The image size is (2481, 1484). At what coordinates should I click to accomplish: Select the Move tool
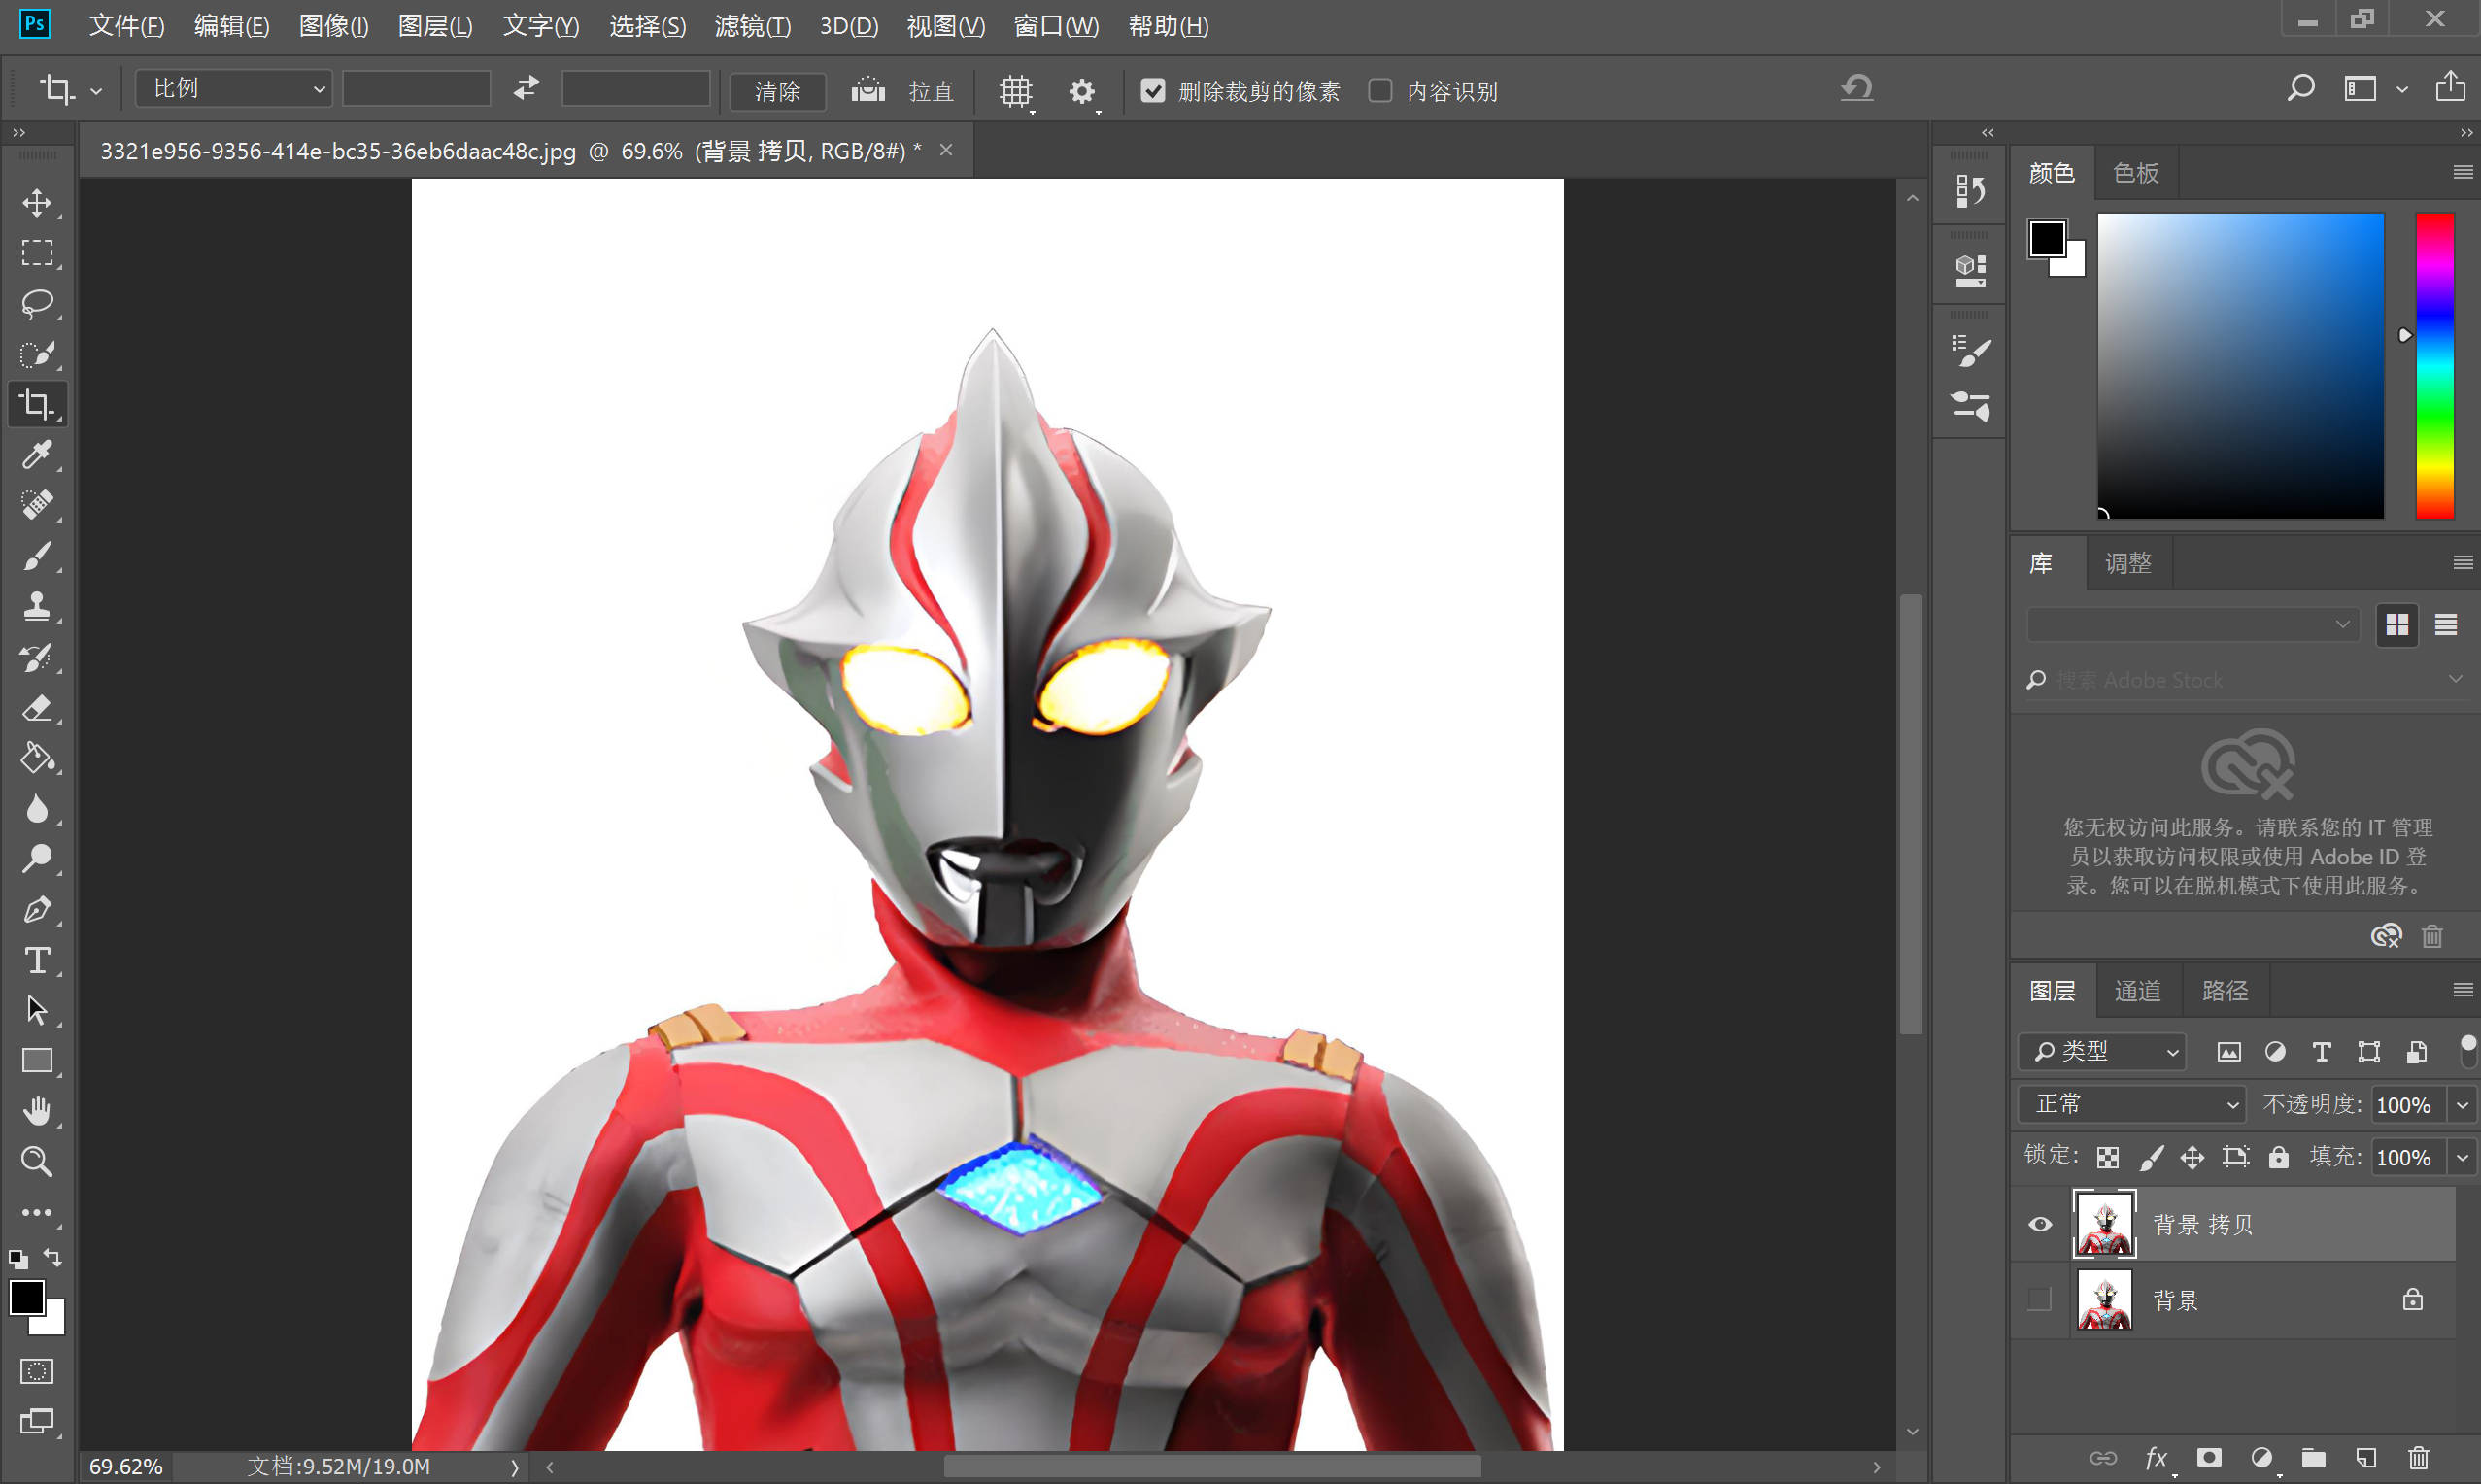pyautogui.click(x=37, y=203)
